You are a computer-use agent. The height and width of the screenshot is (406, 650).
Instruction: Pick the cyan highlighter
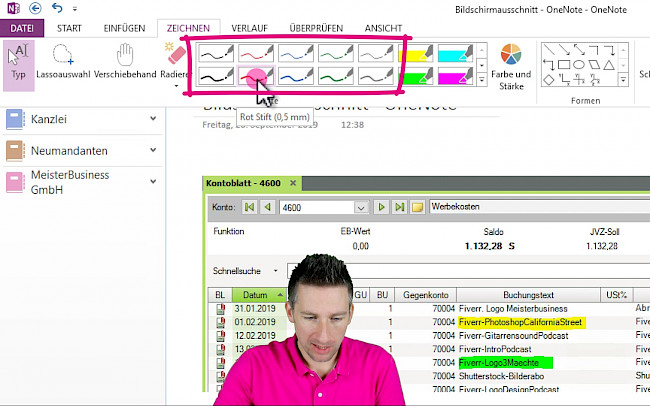click(456, 53)
